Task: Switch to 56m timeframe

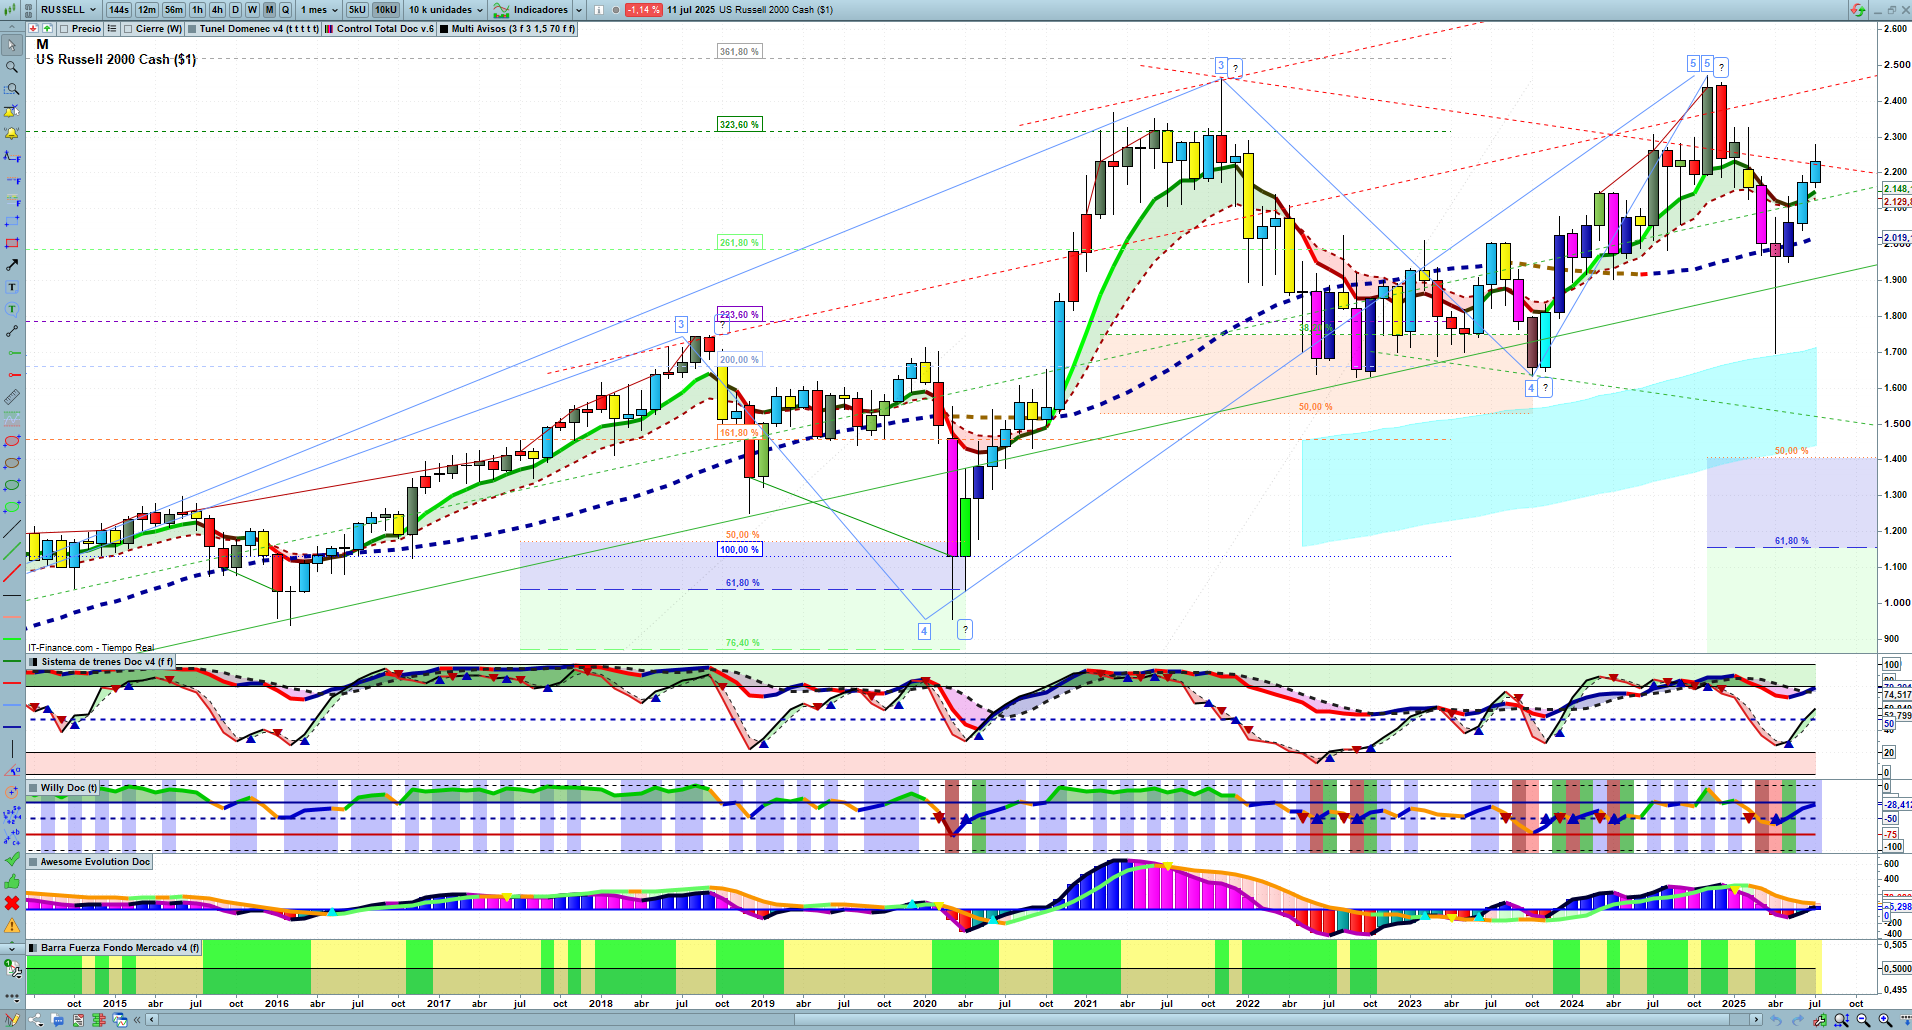Action: (174, 10)
